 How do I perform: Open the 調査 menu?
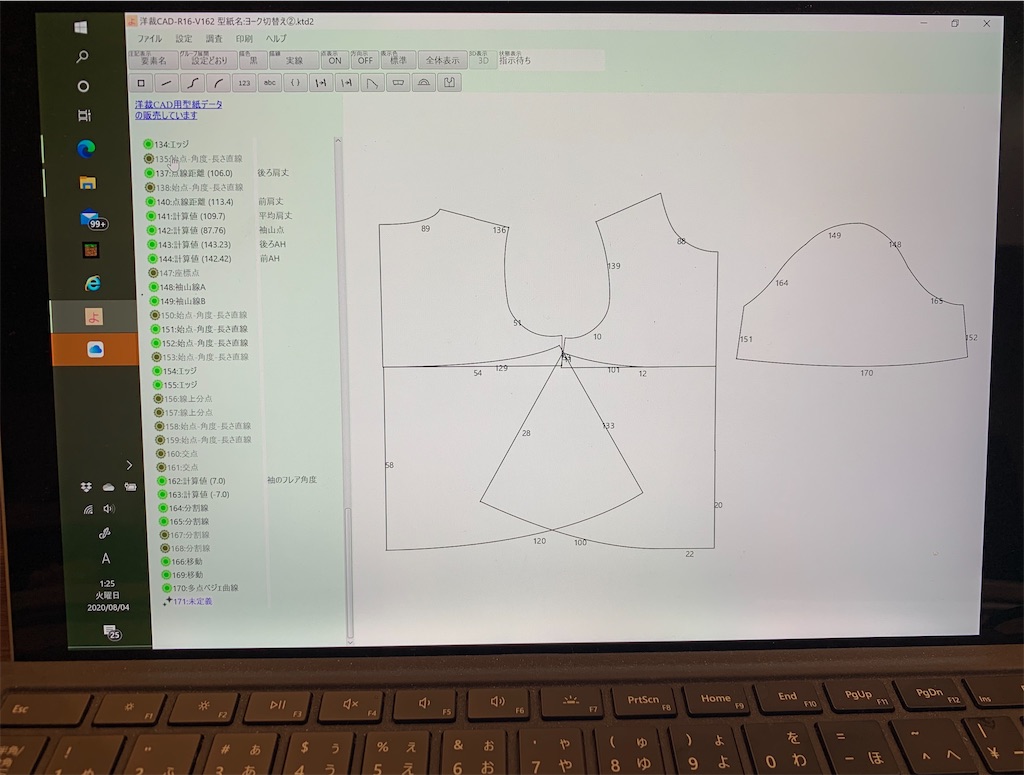point(214,39)
